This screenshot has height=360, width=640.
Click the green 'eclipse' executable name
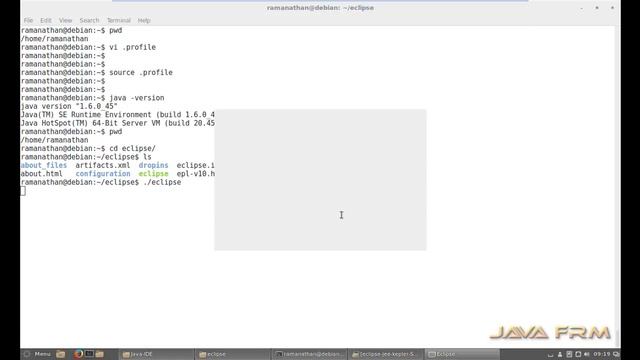[x=153, y=174]
